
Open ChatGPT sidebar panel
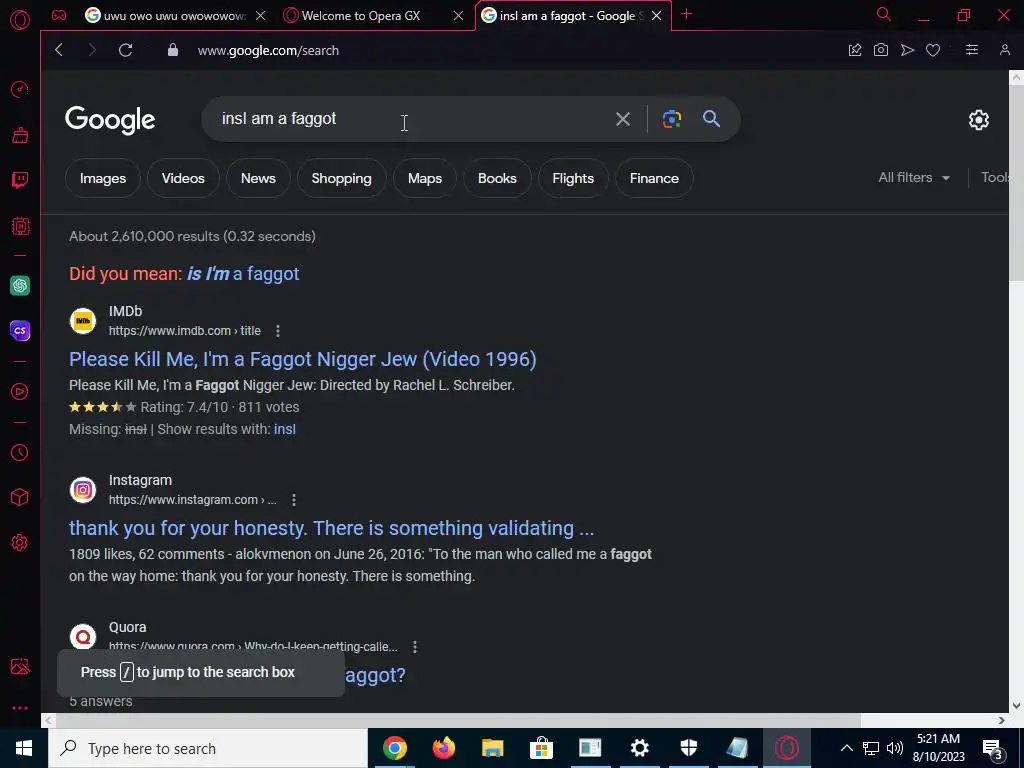[x=20, y=285]
